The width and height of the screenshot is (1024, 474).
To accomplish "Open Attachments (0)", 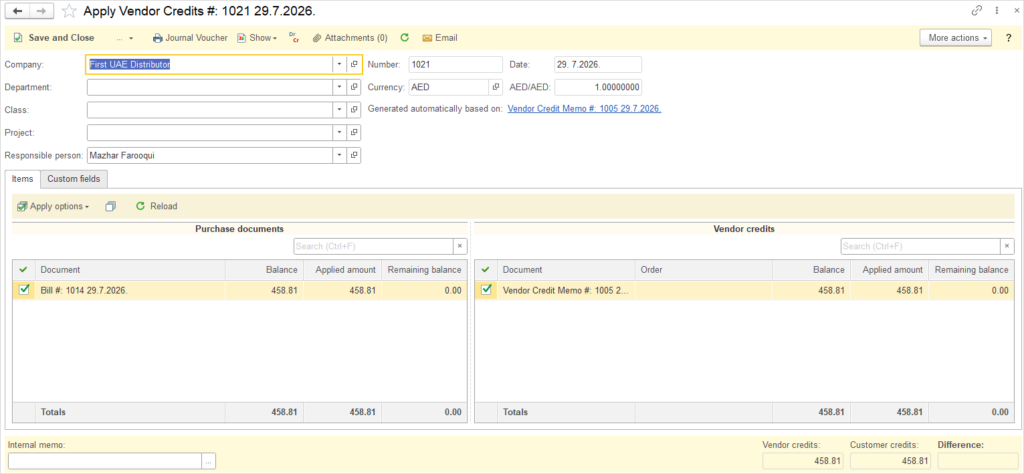I will pos(349,38).
